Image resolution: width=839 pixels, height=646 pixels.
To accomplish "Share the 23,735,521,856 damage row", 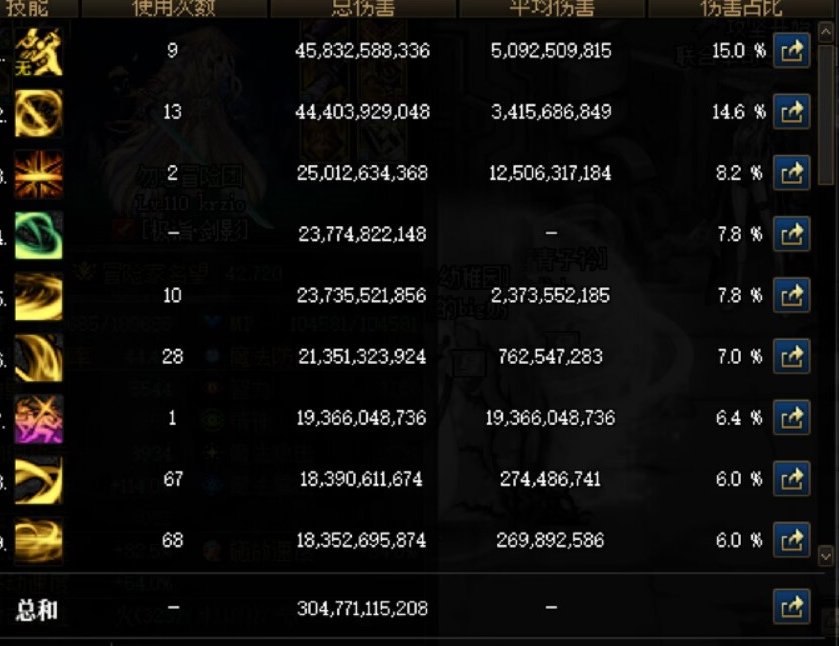I will click(x=791, y=295).
